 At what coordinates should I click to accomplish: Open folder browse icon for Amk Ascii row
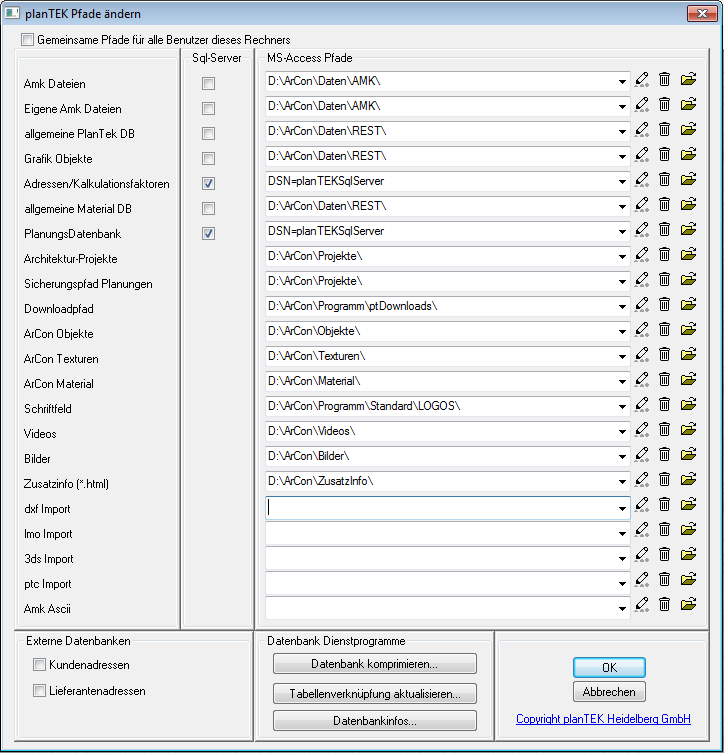(x=688, y=604)
